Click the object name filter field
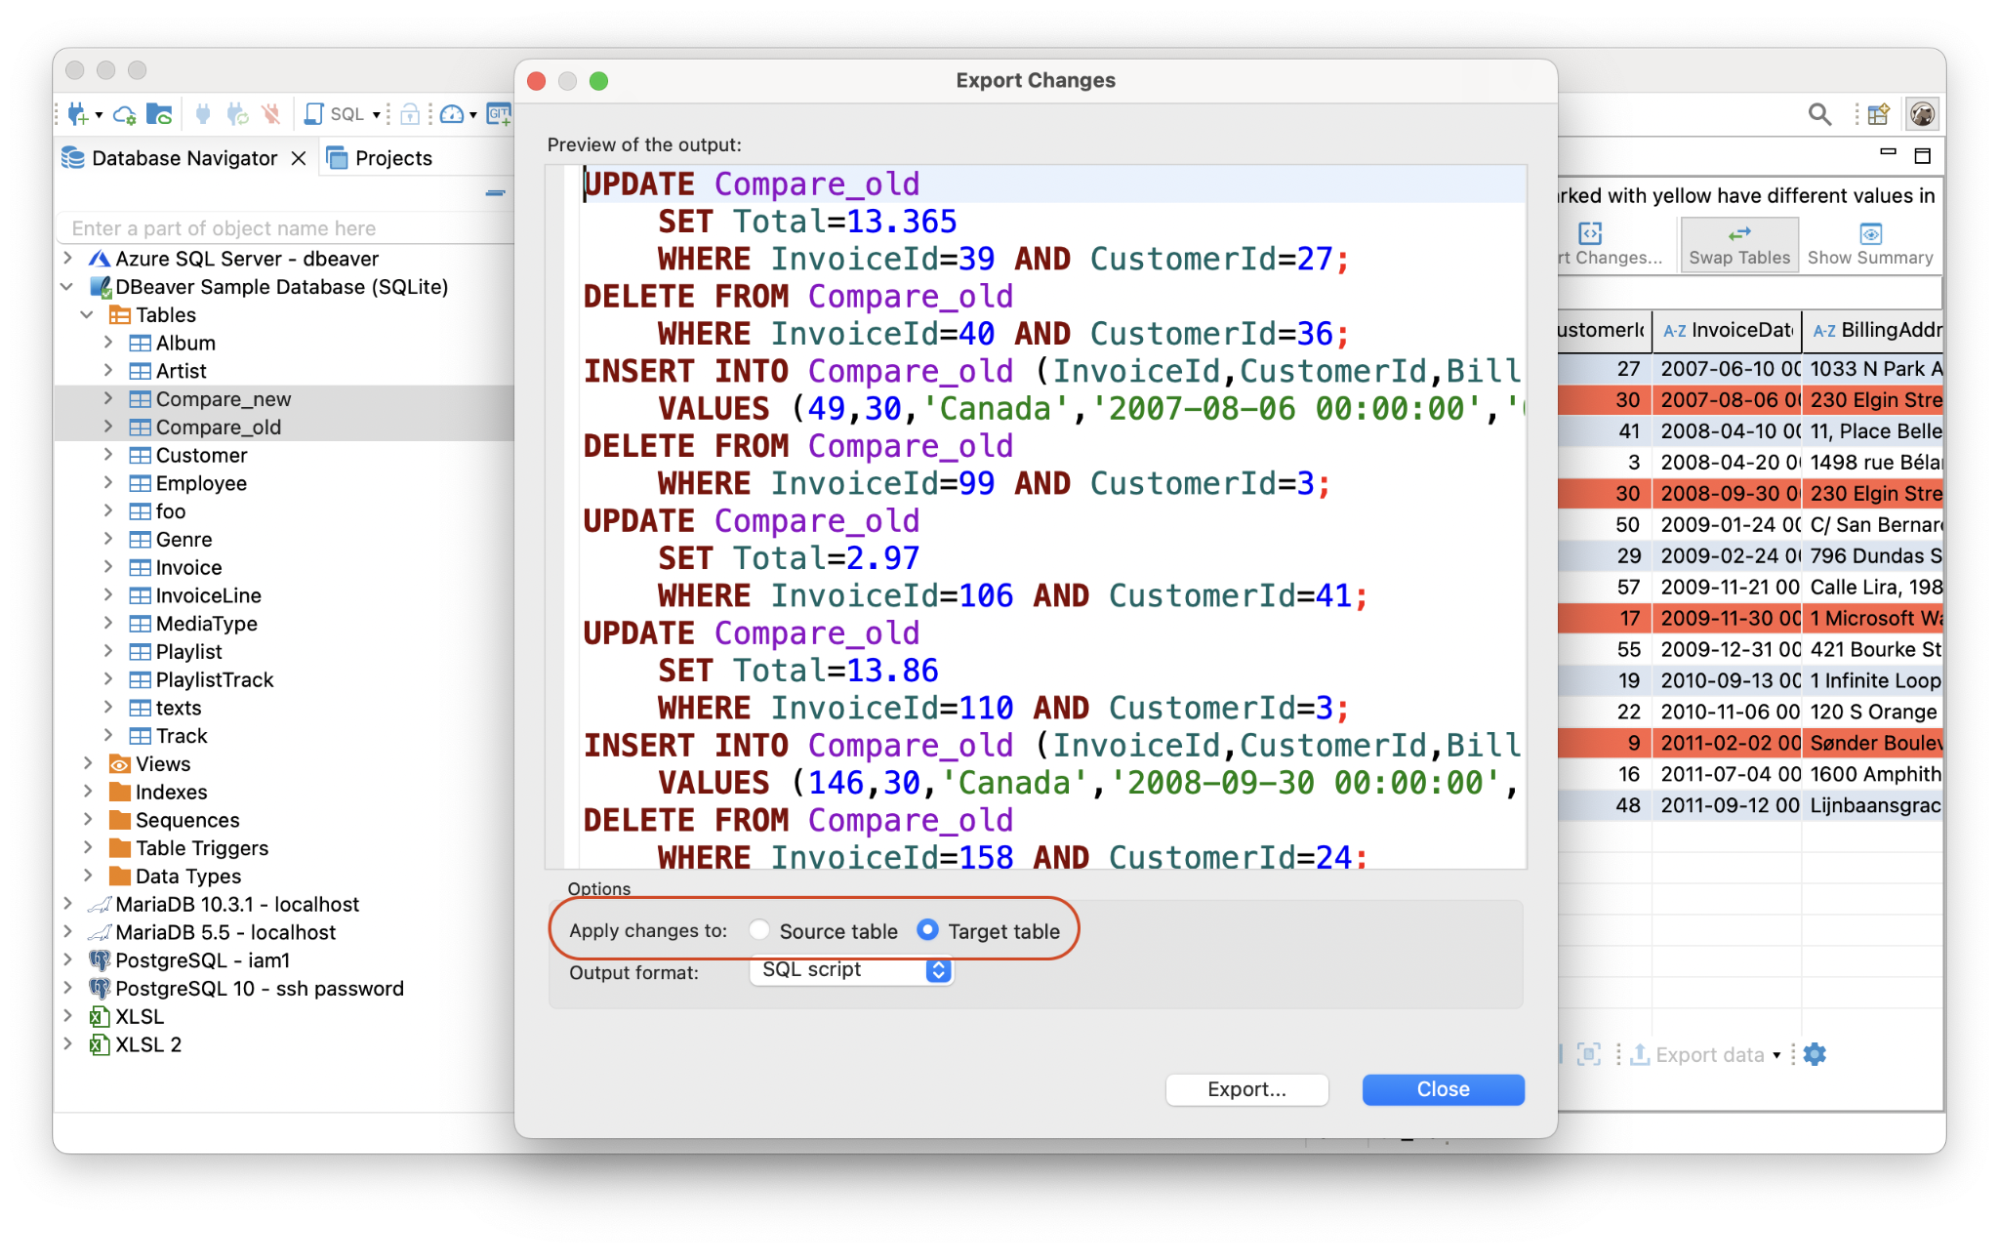Screen dimensions: 1999x1254 coord(280,227)
